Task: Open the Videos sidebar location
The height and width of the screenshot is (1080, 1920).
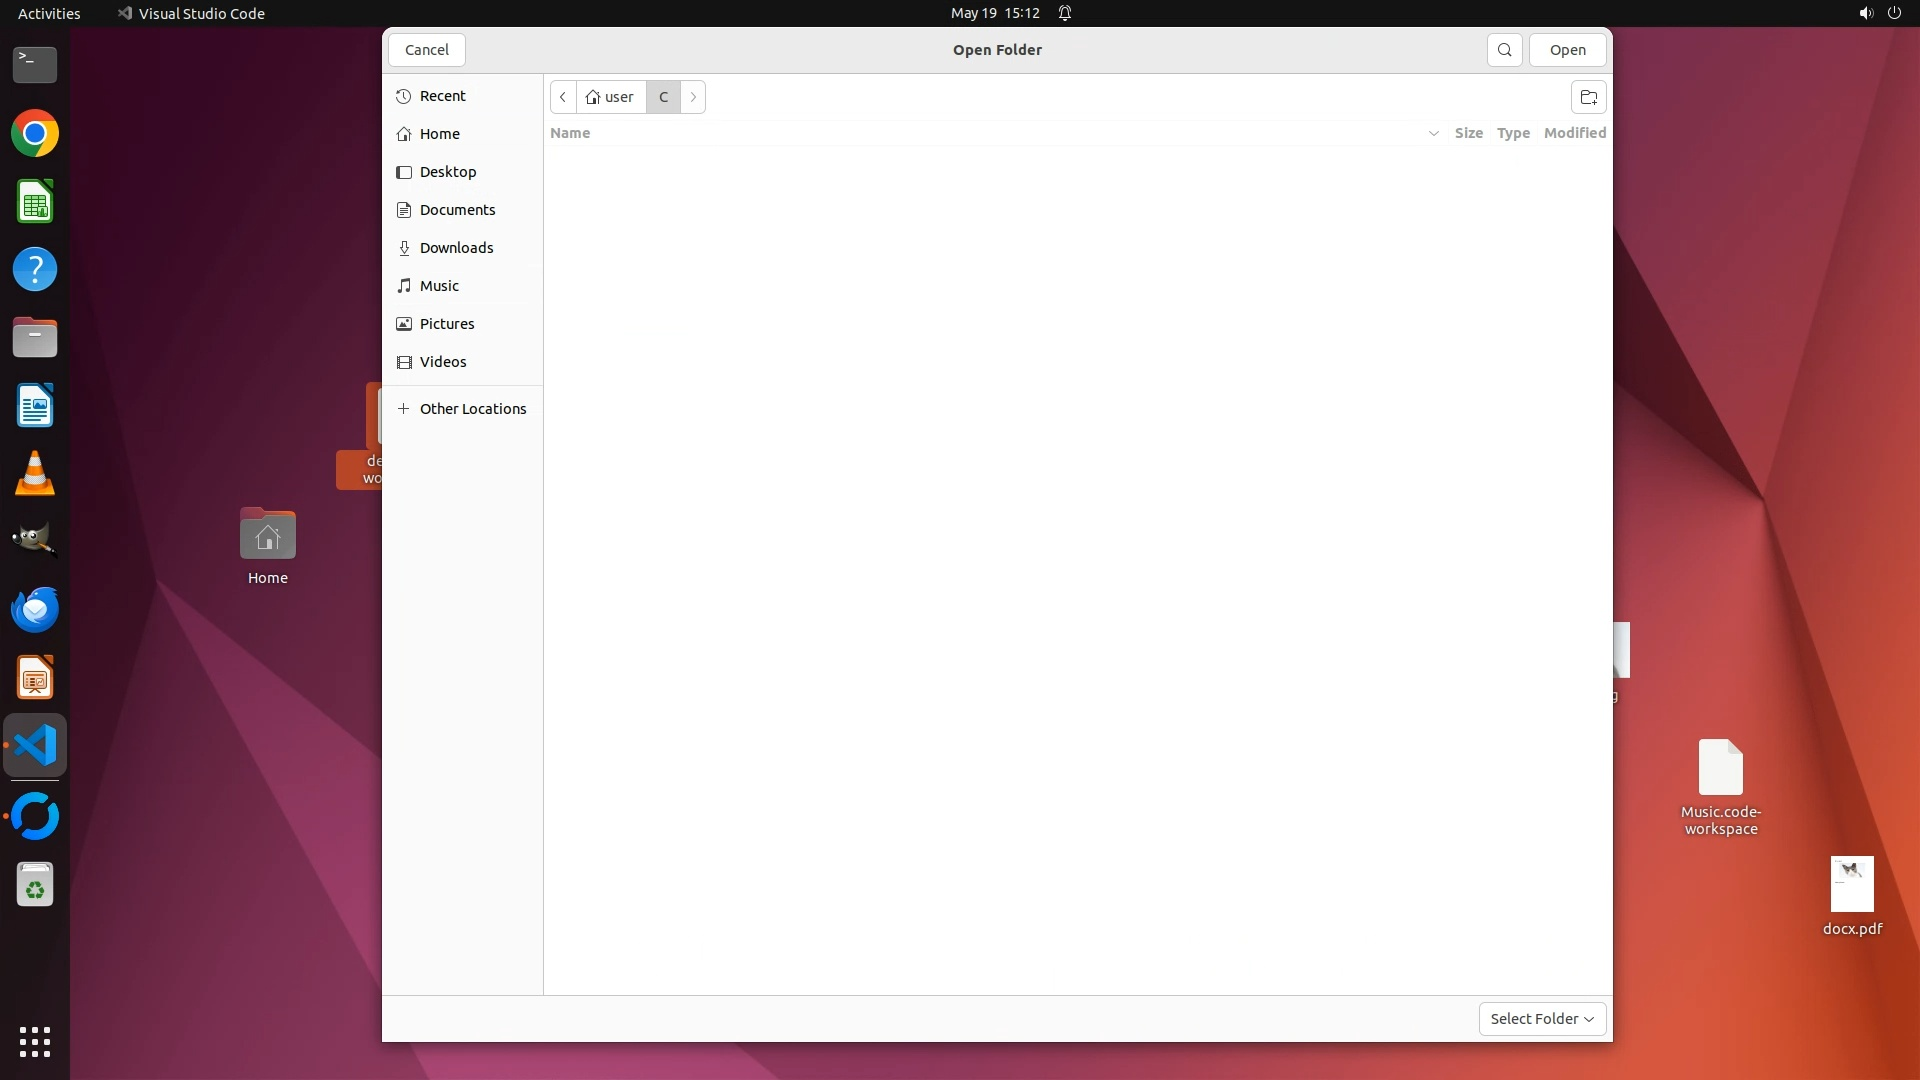Action: point(443,362)
